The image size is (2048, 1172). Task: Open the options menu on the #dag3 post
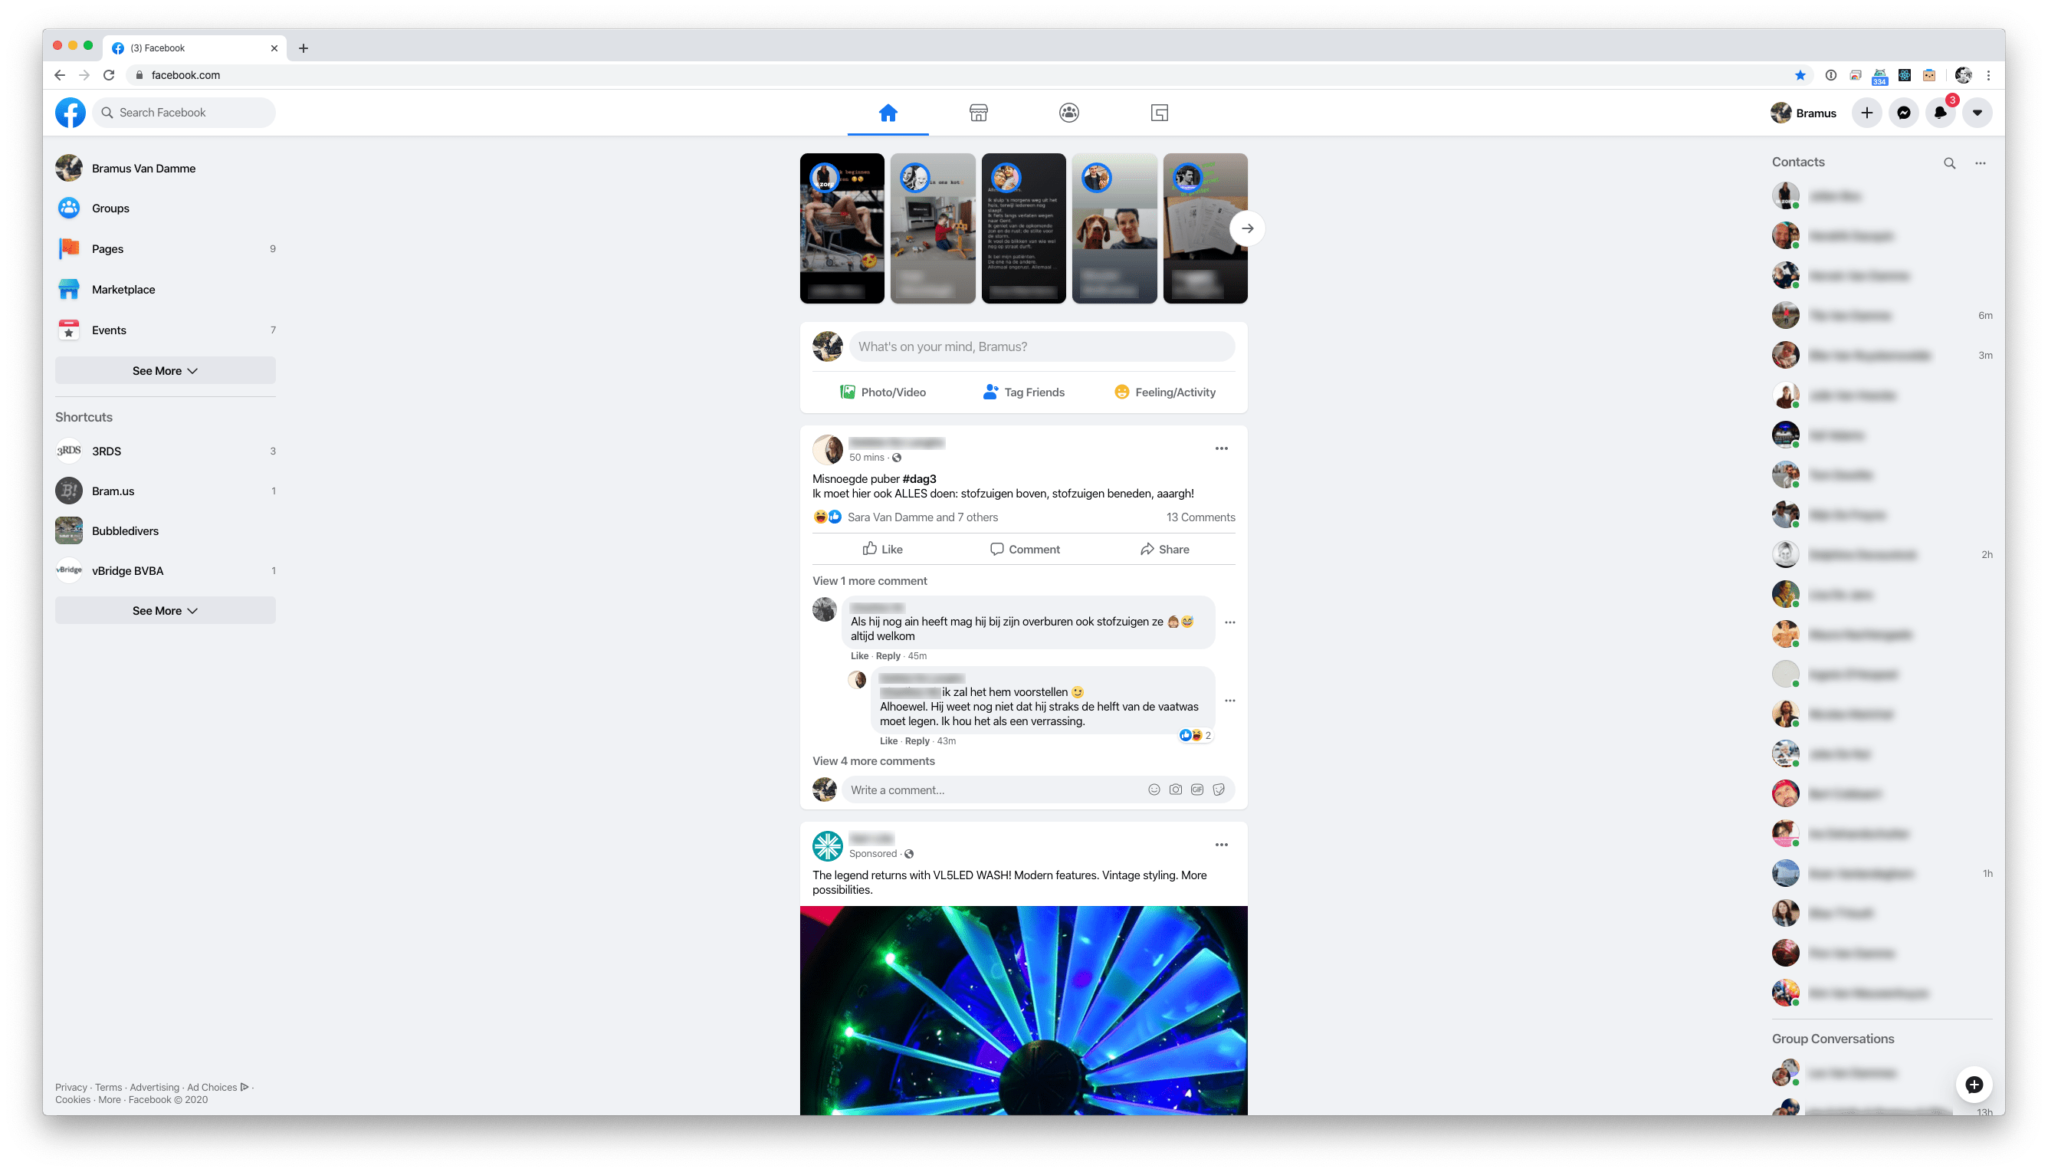pos(1221,448)
